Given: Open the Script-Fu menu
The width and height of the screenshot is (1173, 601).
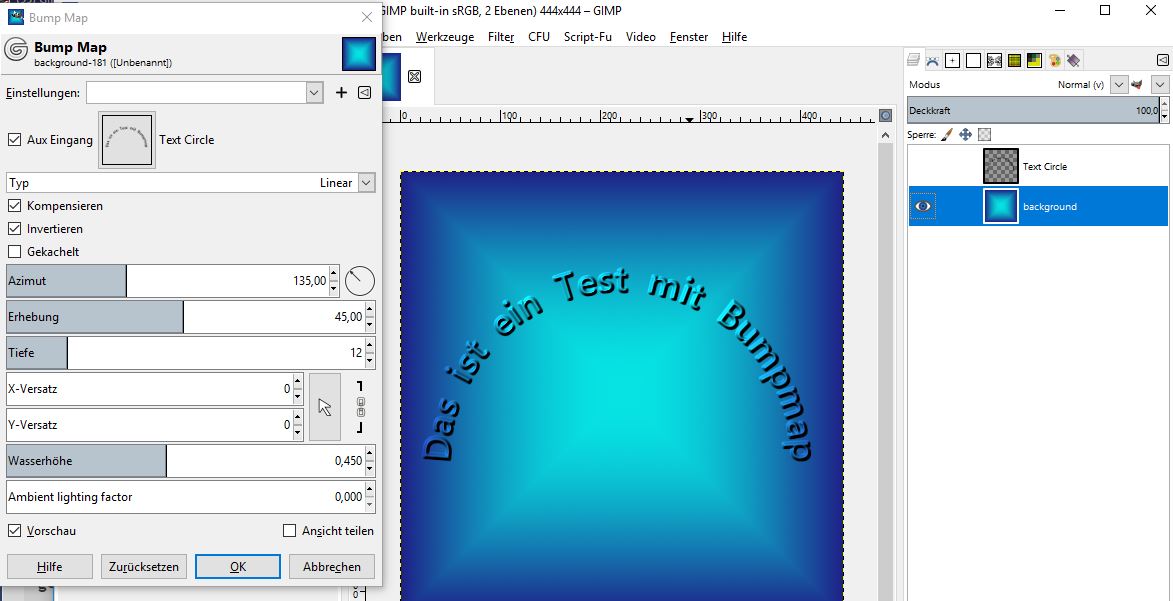Looking at the screenshot, I should pyautogui.click(x=588, y=37).
